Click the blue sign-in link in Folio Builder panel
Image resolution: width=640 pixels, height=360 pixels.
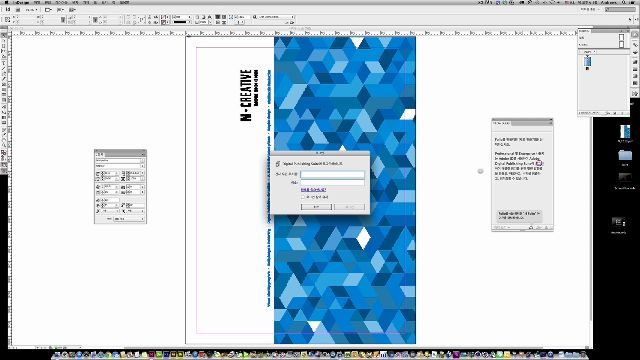pos(539,163)
